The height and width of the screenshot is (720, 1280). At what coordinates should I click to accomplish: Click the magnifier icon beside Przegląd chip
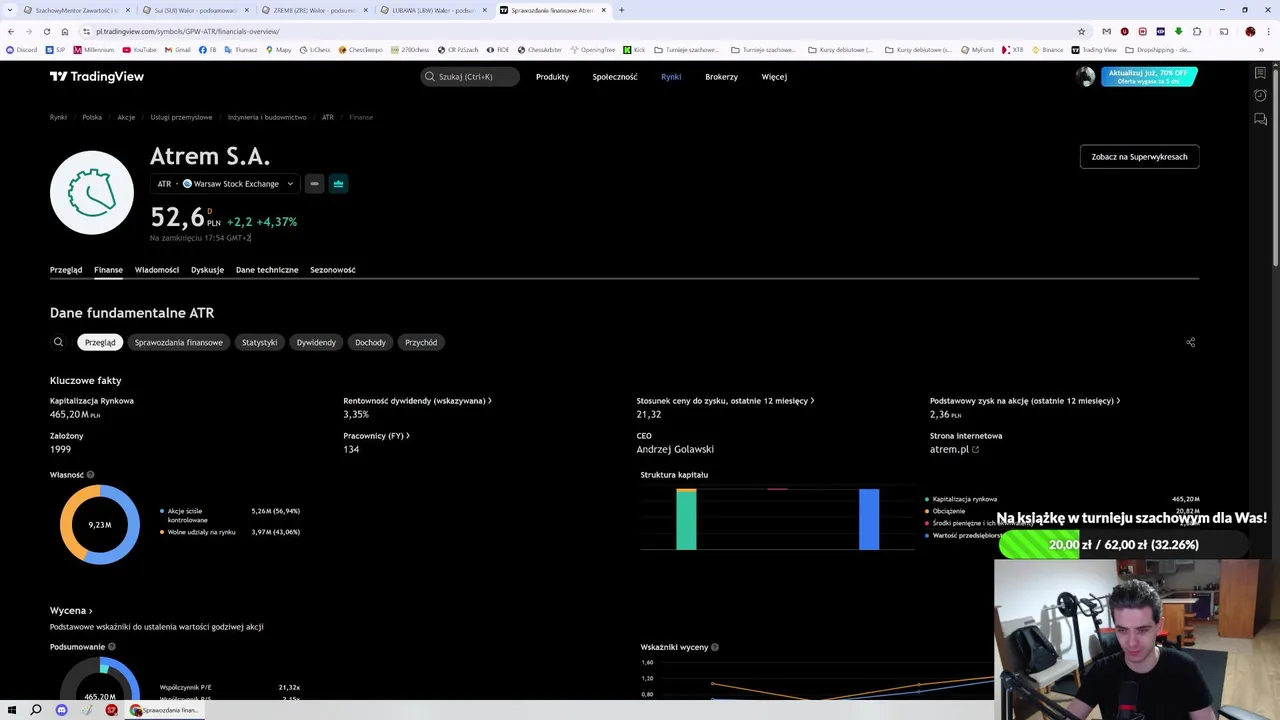[x=58, y=342]
